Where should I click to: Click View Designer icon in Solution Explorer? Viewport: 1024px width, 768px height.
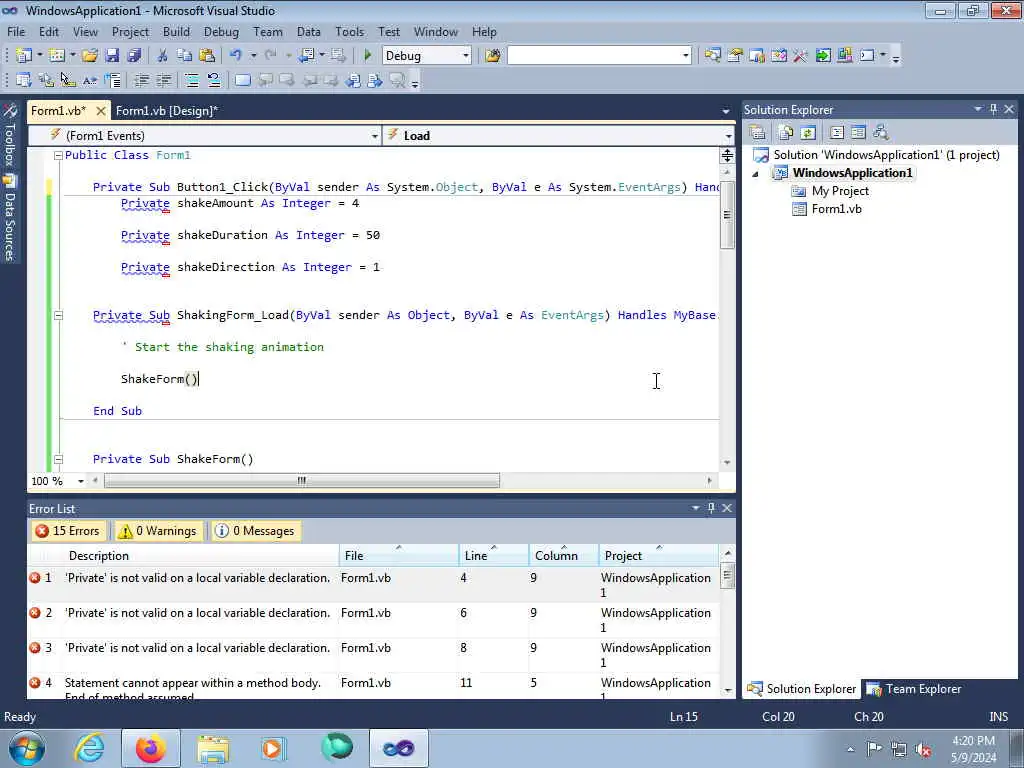[x=858, y=133]
